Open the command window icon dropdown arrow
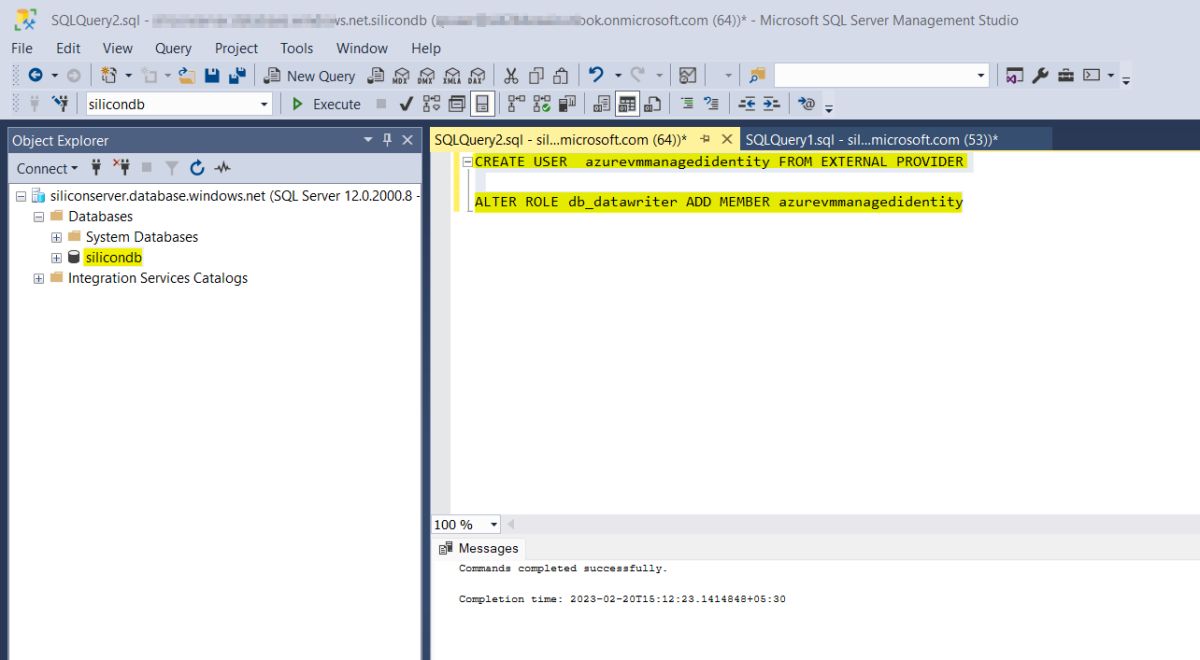The width and height of the screenshot is (1200, 660). pyautogui.click(x=1111, y=76)
